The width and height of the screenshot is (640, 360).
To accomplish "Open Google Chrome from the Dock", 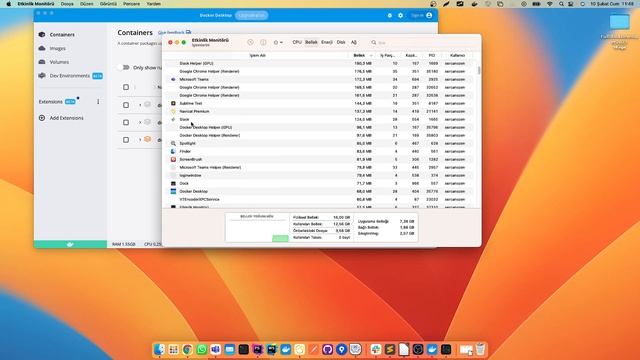I will 187,349.
